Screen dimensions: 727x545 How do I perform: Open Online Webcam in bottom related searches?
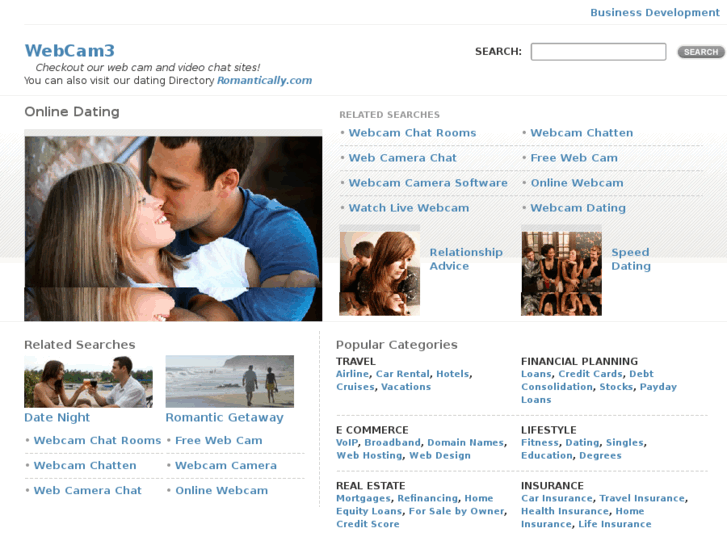pos(221,490)
